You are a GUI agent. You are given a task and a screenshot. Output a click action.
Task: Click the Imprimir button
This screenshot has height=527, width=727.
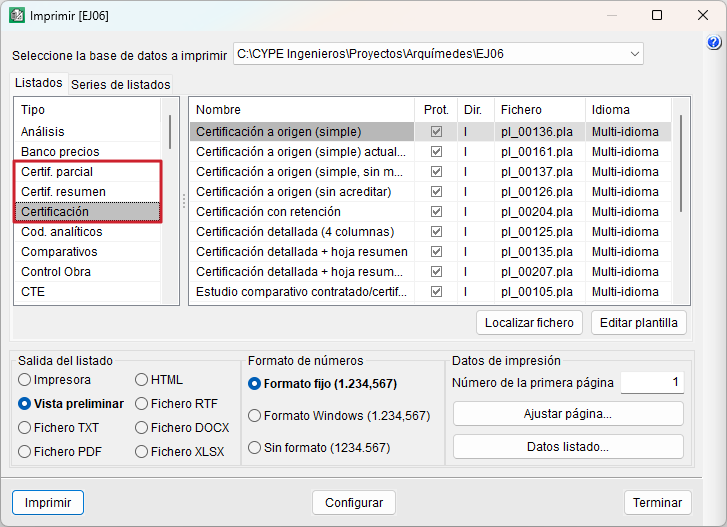click(x=48, y=502)
